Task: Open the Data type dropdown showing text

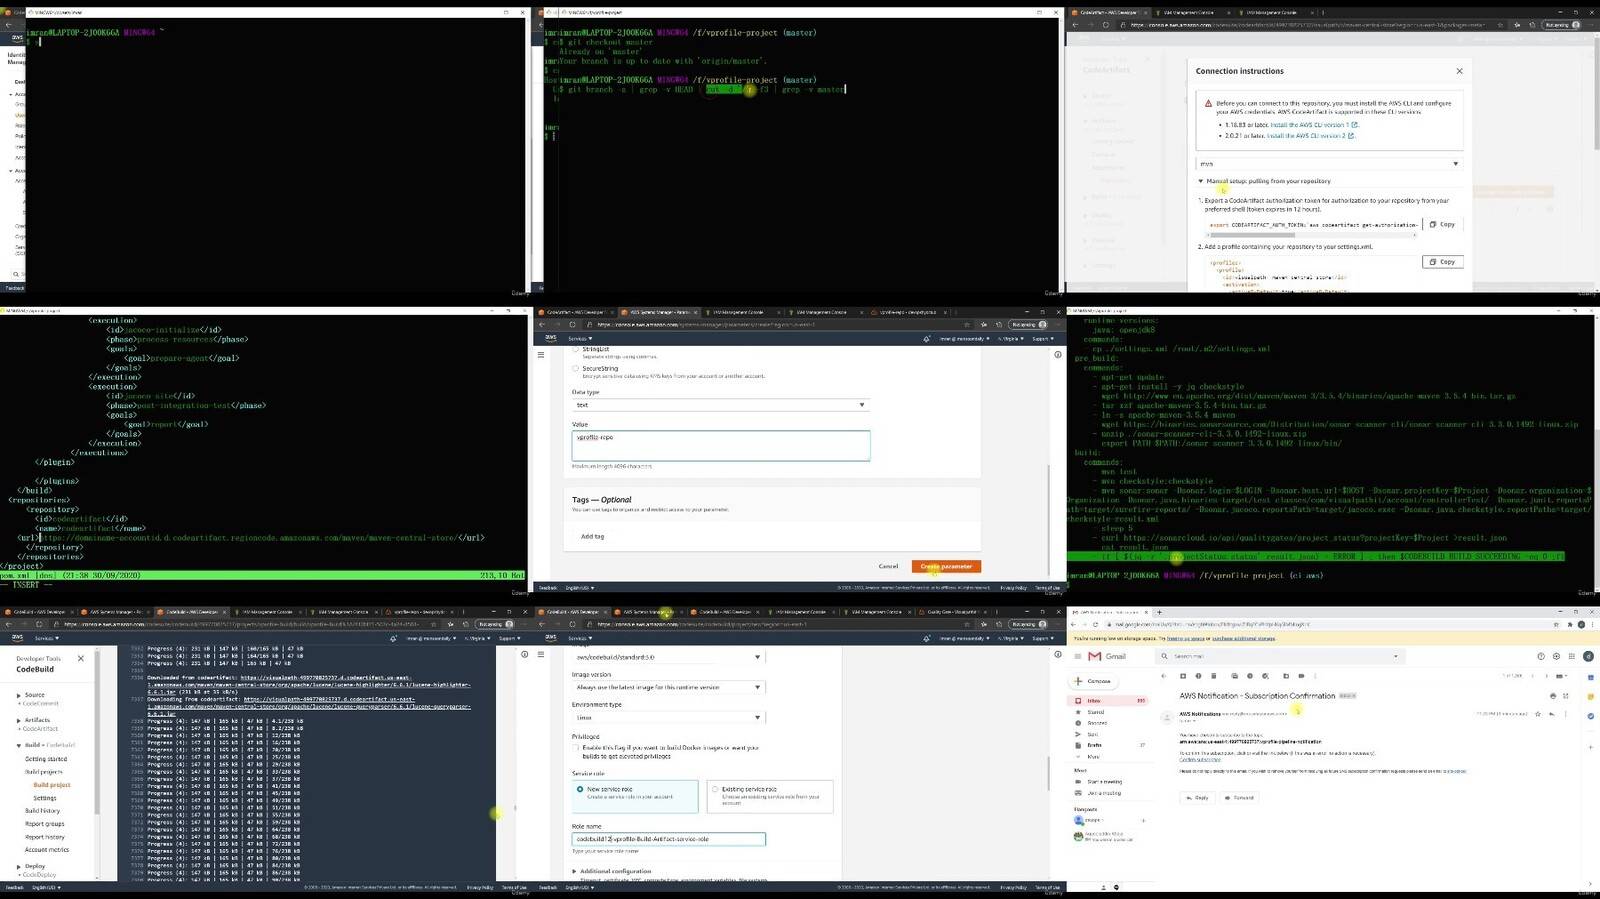Action: click(x=721, y=405)
